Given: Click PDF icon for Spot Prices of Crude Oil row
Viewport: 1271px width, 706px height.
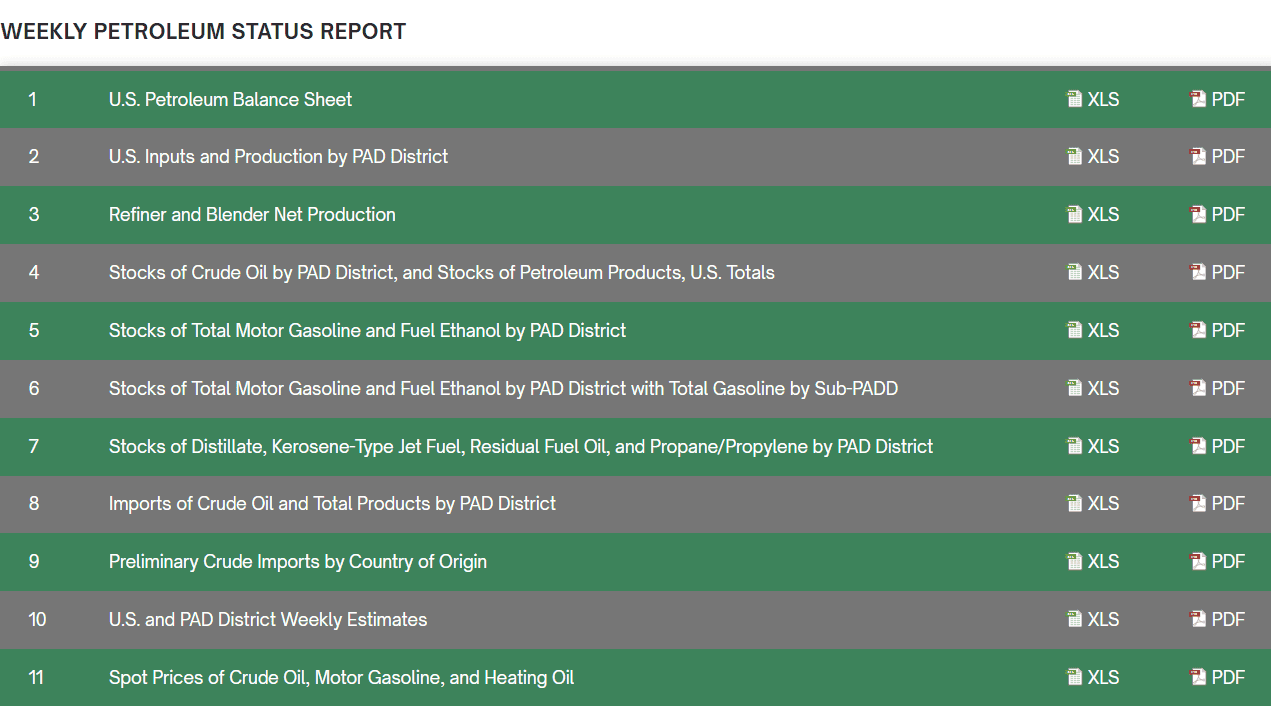Looking at the screenshot, I should 1198,678.
